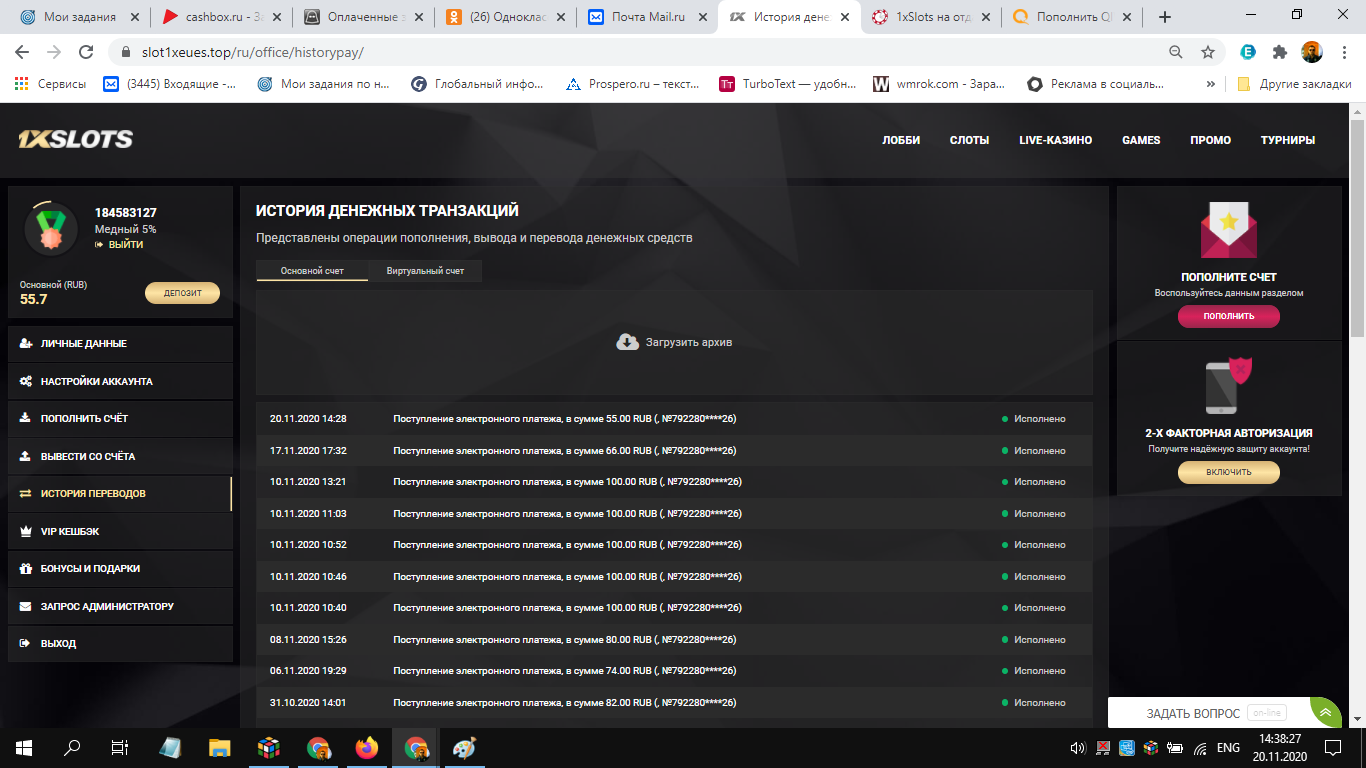Open ПРОМО in the top navigation
Screen dimensions: 1366x768
tap(1210, 140)
